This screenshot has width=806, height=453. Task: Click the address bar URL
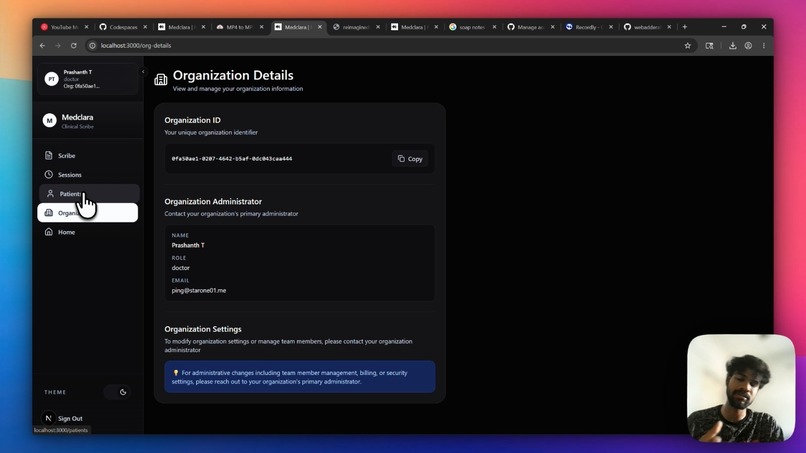[x=136, y=46]
